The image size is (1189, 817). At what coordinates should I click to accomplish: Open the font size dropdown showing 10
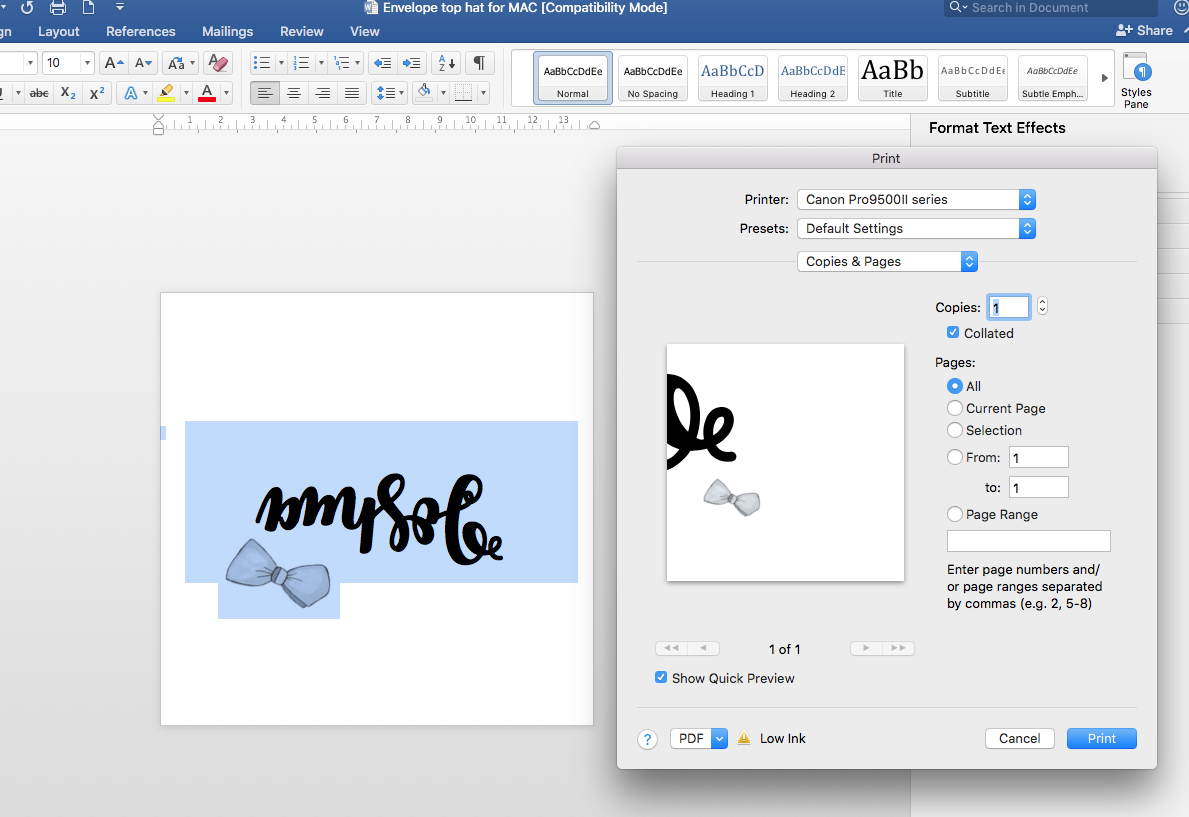[87, 63]
